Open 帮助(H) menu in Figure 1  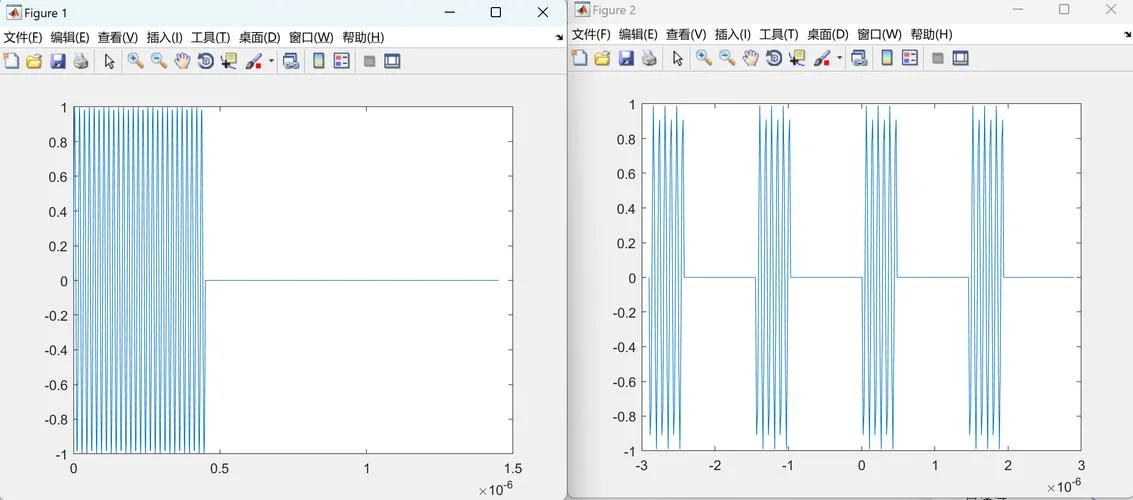tap(363, 37)
